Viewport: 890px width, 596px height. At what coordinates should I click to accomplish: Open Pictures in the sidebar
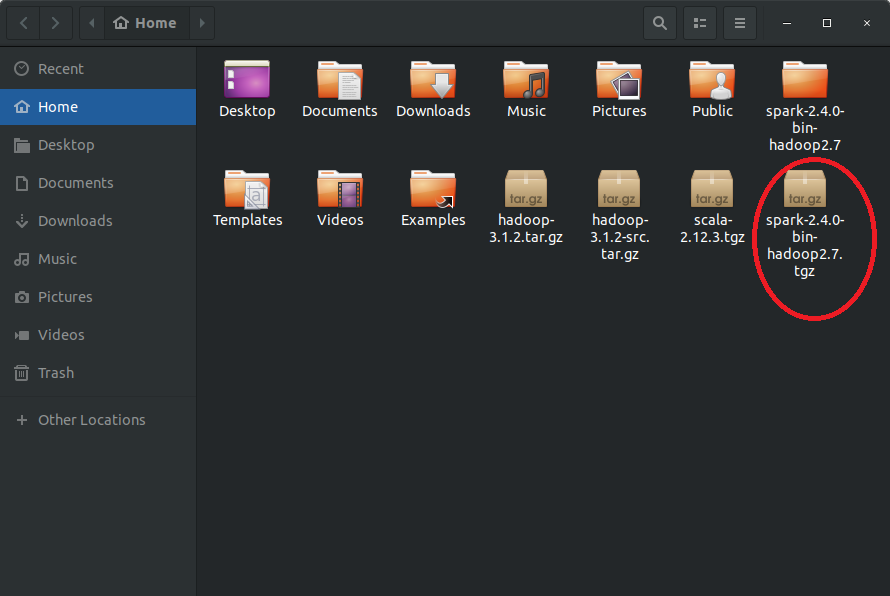[x=98, y=297]
